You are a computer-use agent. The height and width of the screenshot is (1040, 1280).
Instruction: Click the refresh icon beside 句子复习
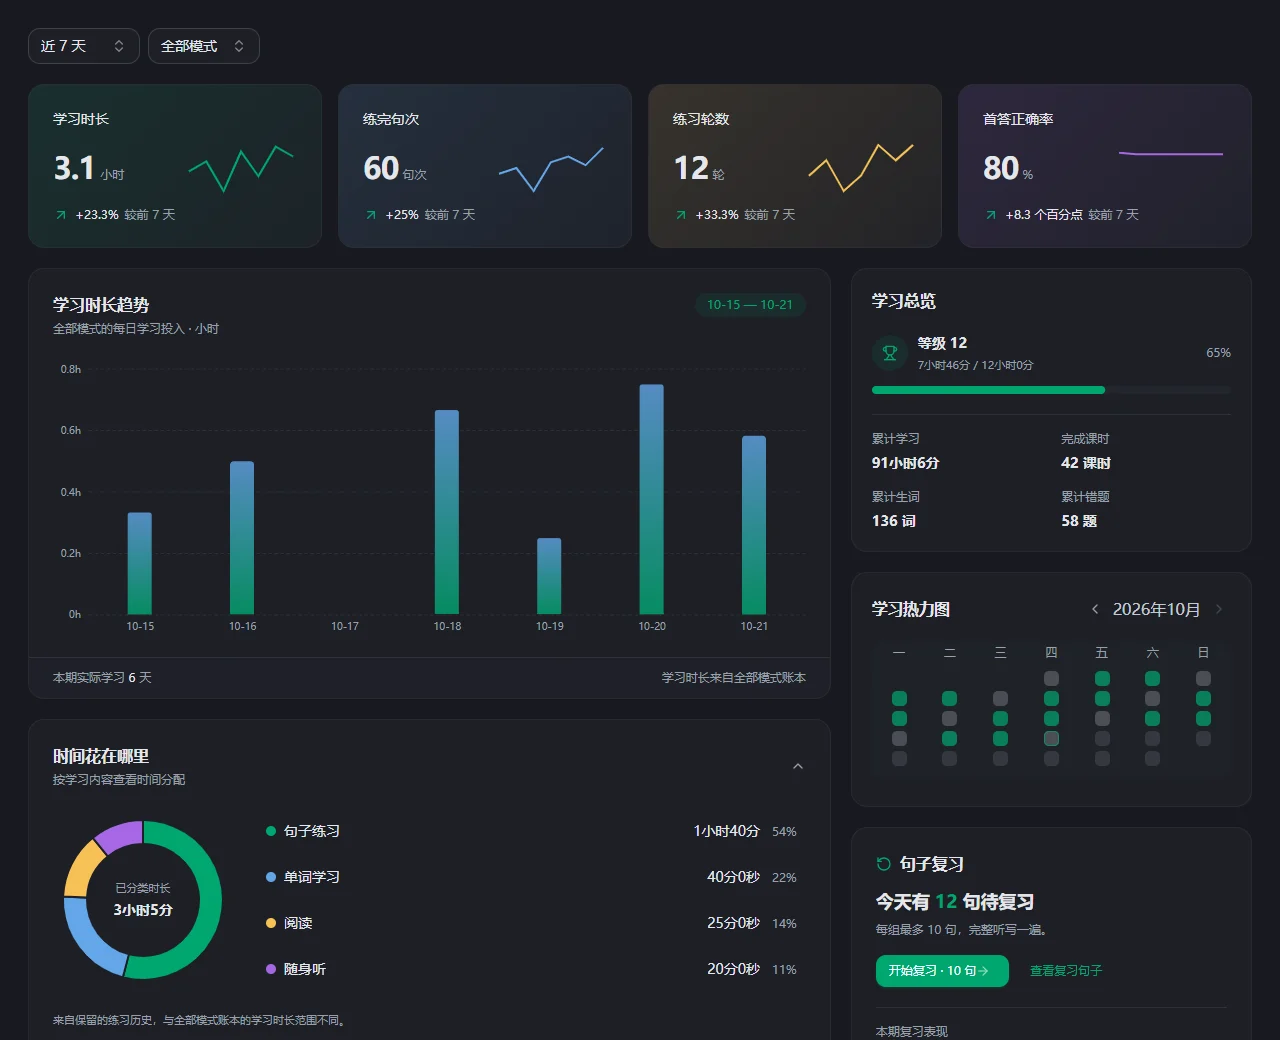pyautogui.click(x=883, y=864)
